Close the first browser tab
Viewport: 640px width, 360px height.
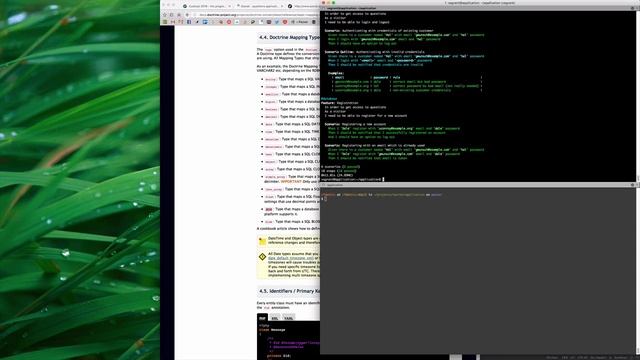click(x=230, y=6)
